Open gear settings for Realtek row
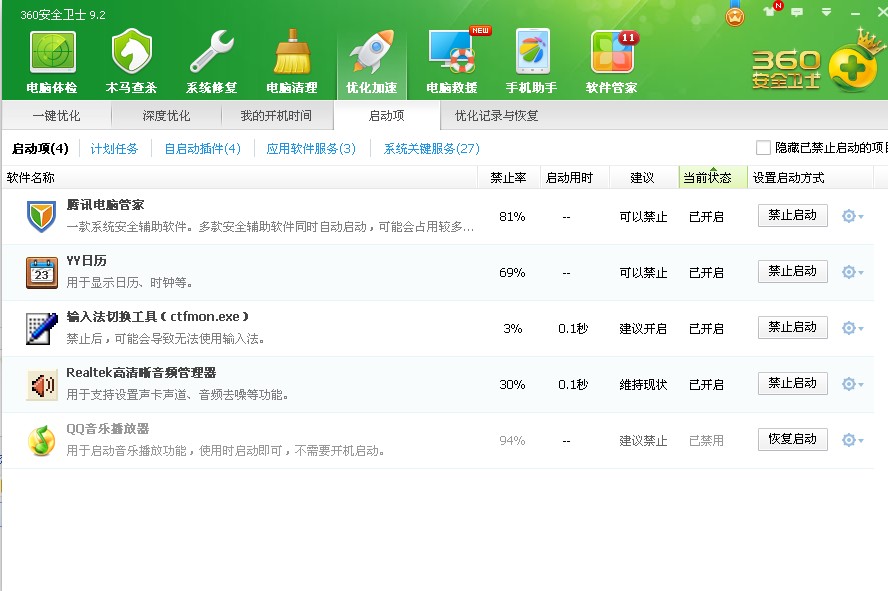Image resolution: width=888 pixels, height=591 pixels. pos(852,384)
